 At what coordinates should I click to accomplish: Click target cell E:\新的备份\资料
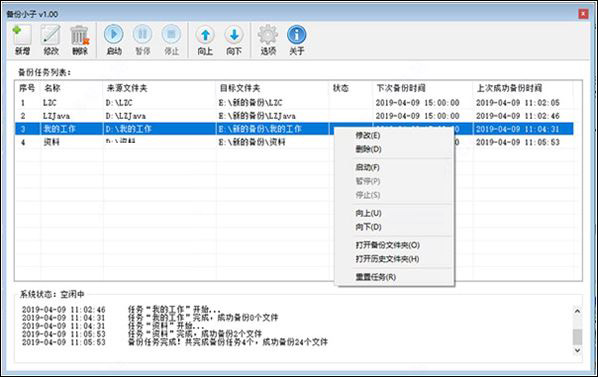tap(252, 142)
